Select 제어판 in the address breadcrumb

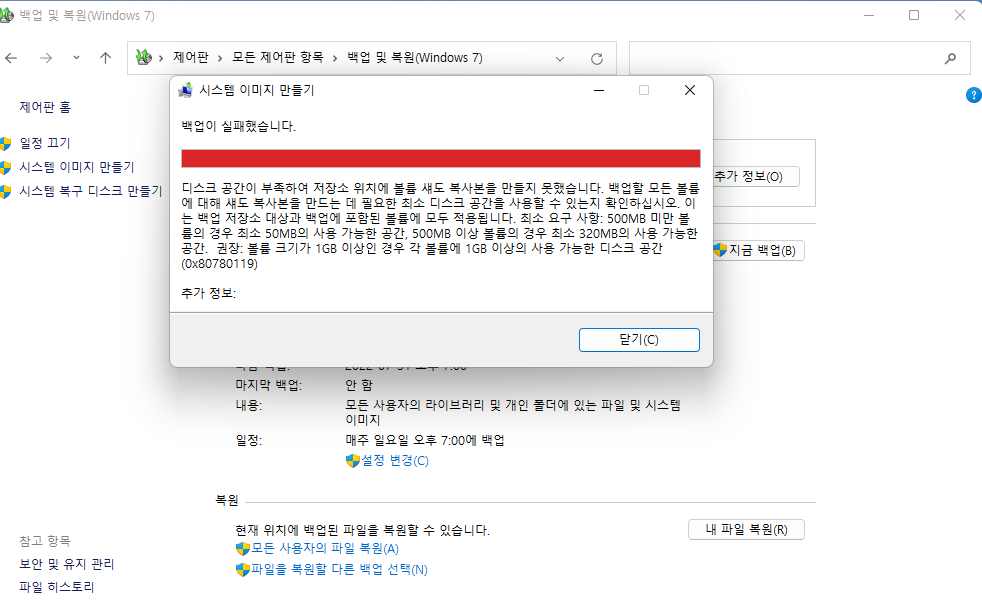tap(191, 58)
